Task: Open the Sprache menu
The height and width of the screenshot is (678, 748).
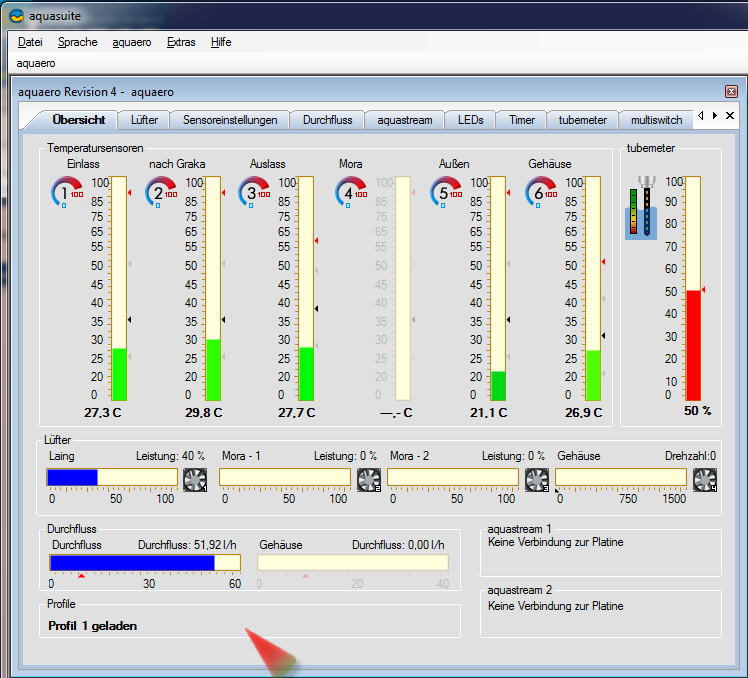Action: click(77, 42)
